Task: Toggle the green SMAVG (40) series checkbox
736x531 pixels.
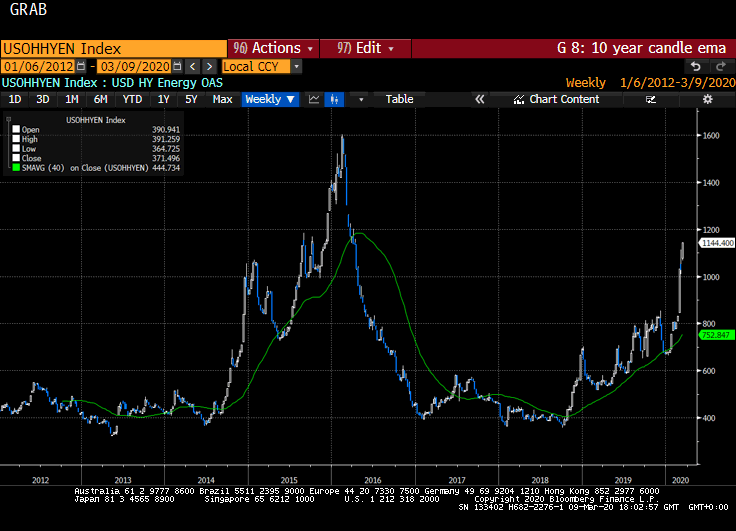Action: (x=16, y=168)
